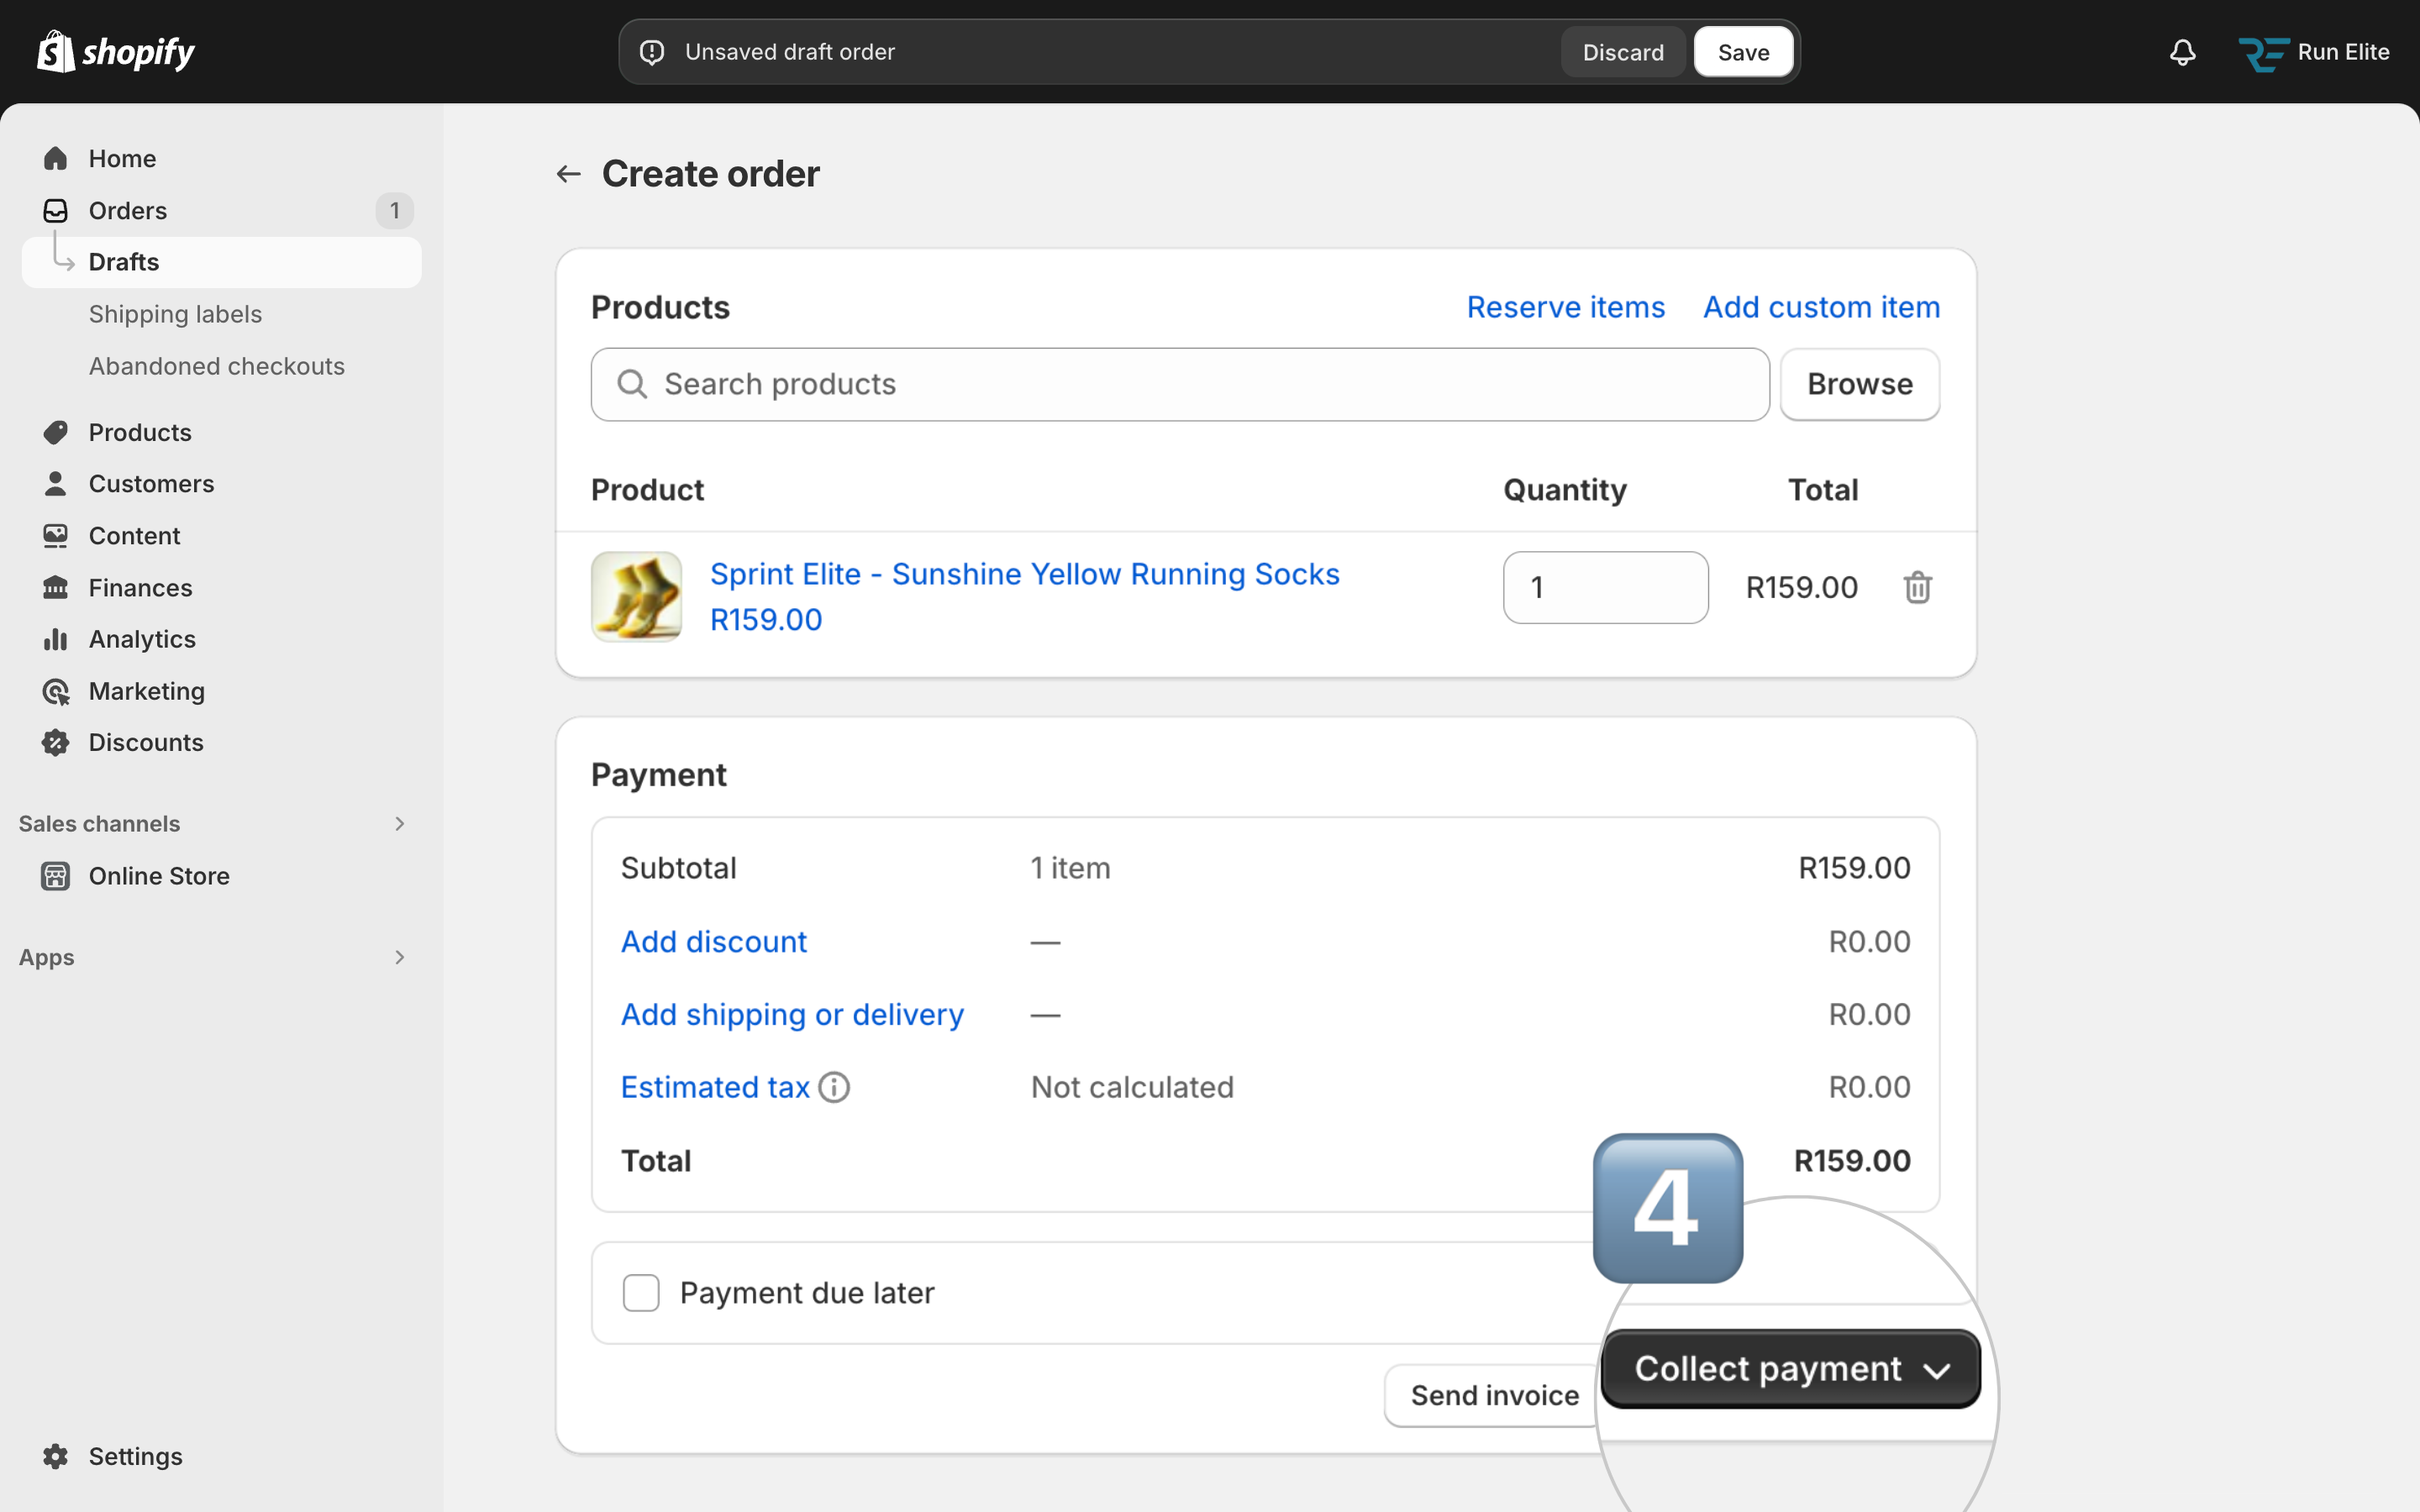Go to the Discounts page

click(x=145, y=742)
